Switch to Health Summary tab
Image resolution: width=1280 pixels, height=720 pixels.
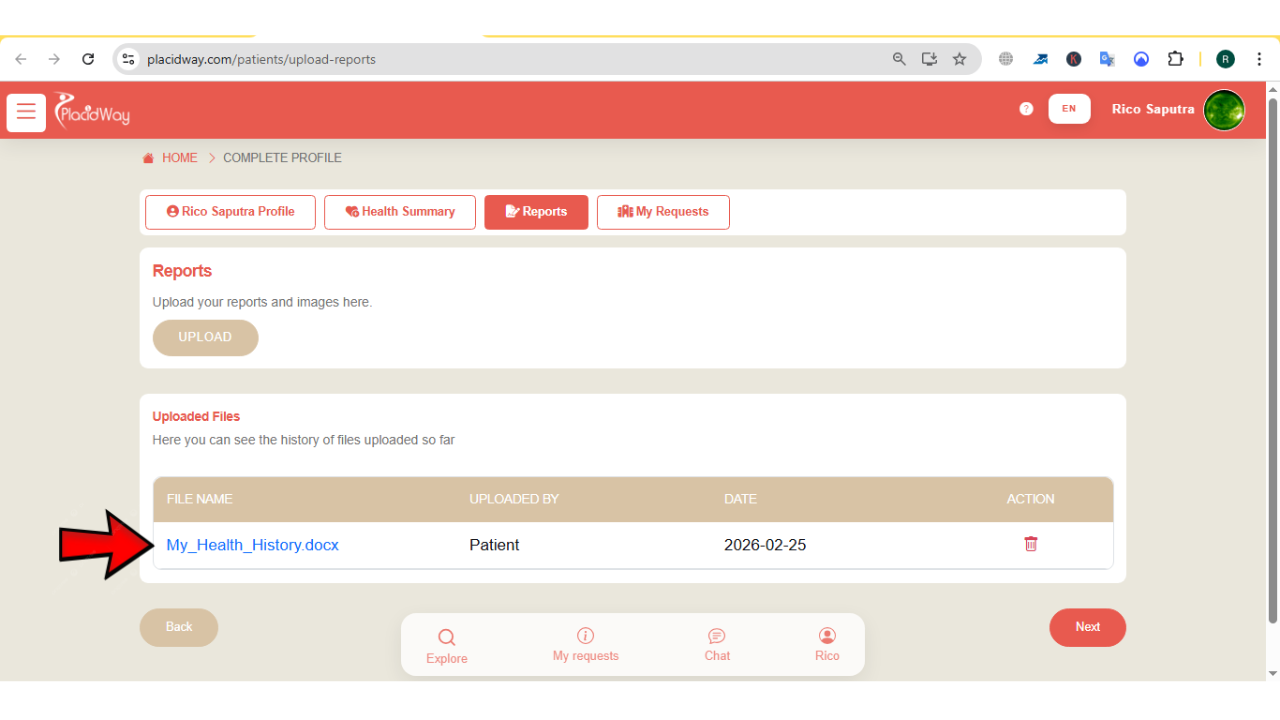click(x=400, y=212)
